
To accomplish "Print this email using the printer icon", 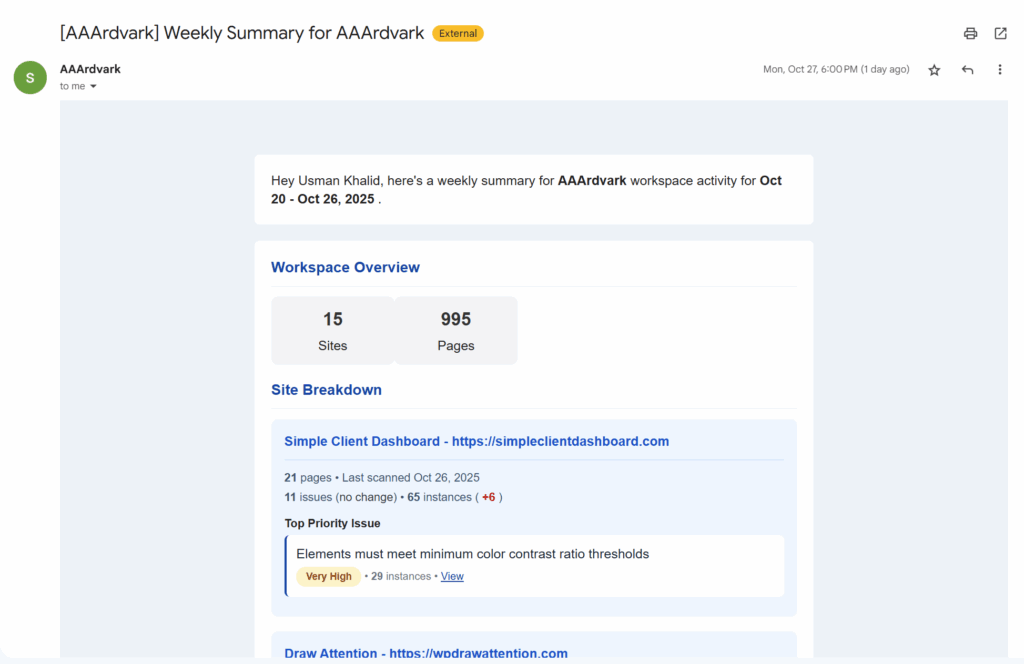I will pos(970,33).
